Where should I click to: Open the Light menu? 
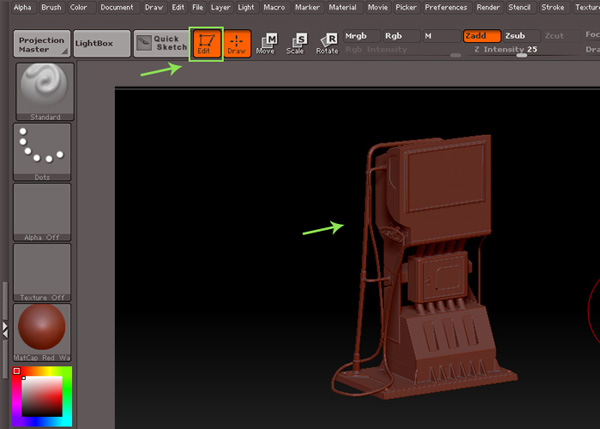(x=246, y=7)
